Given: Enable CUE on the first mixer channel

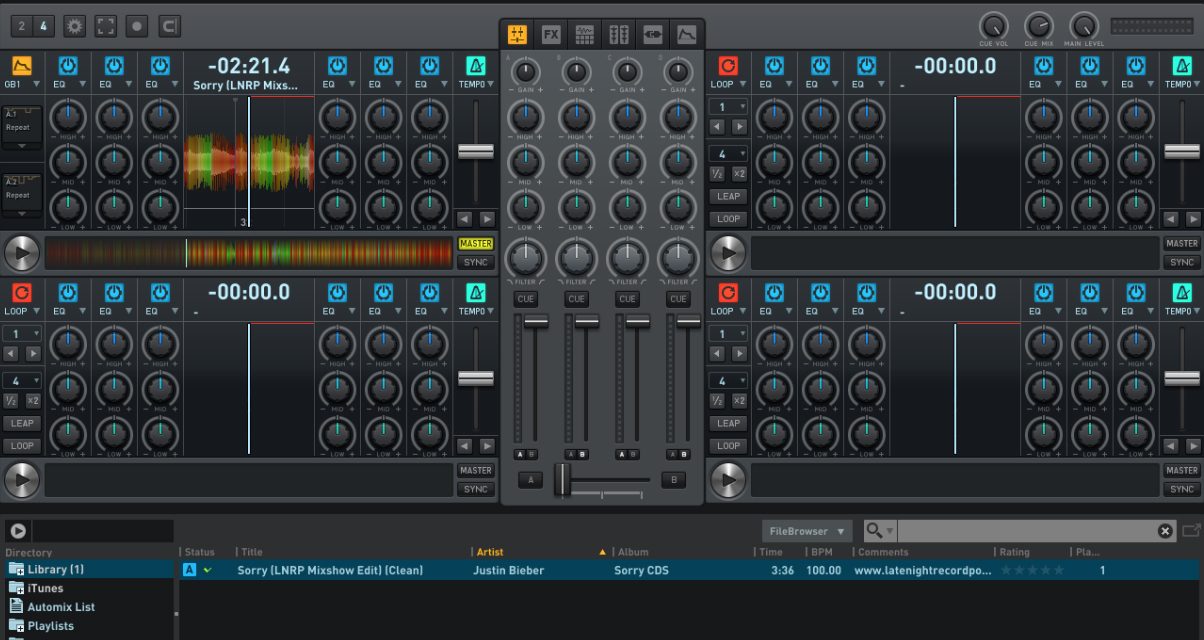Looking at the screenshot, I should click(525, 299).
